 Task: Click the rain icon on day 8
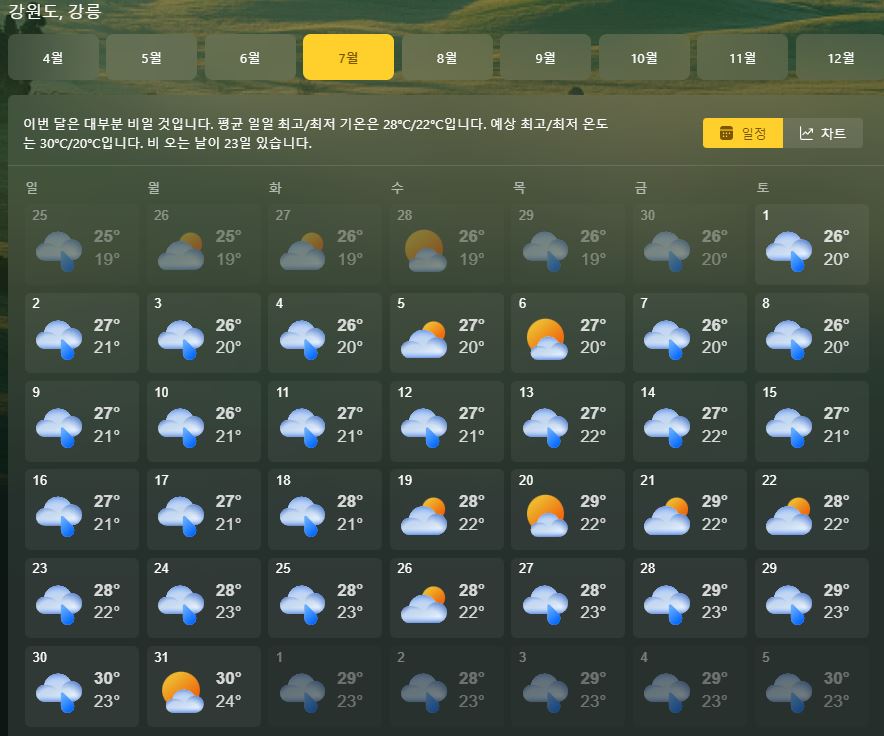coord(789,340)
